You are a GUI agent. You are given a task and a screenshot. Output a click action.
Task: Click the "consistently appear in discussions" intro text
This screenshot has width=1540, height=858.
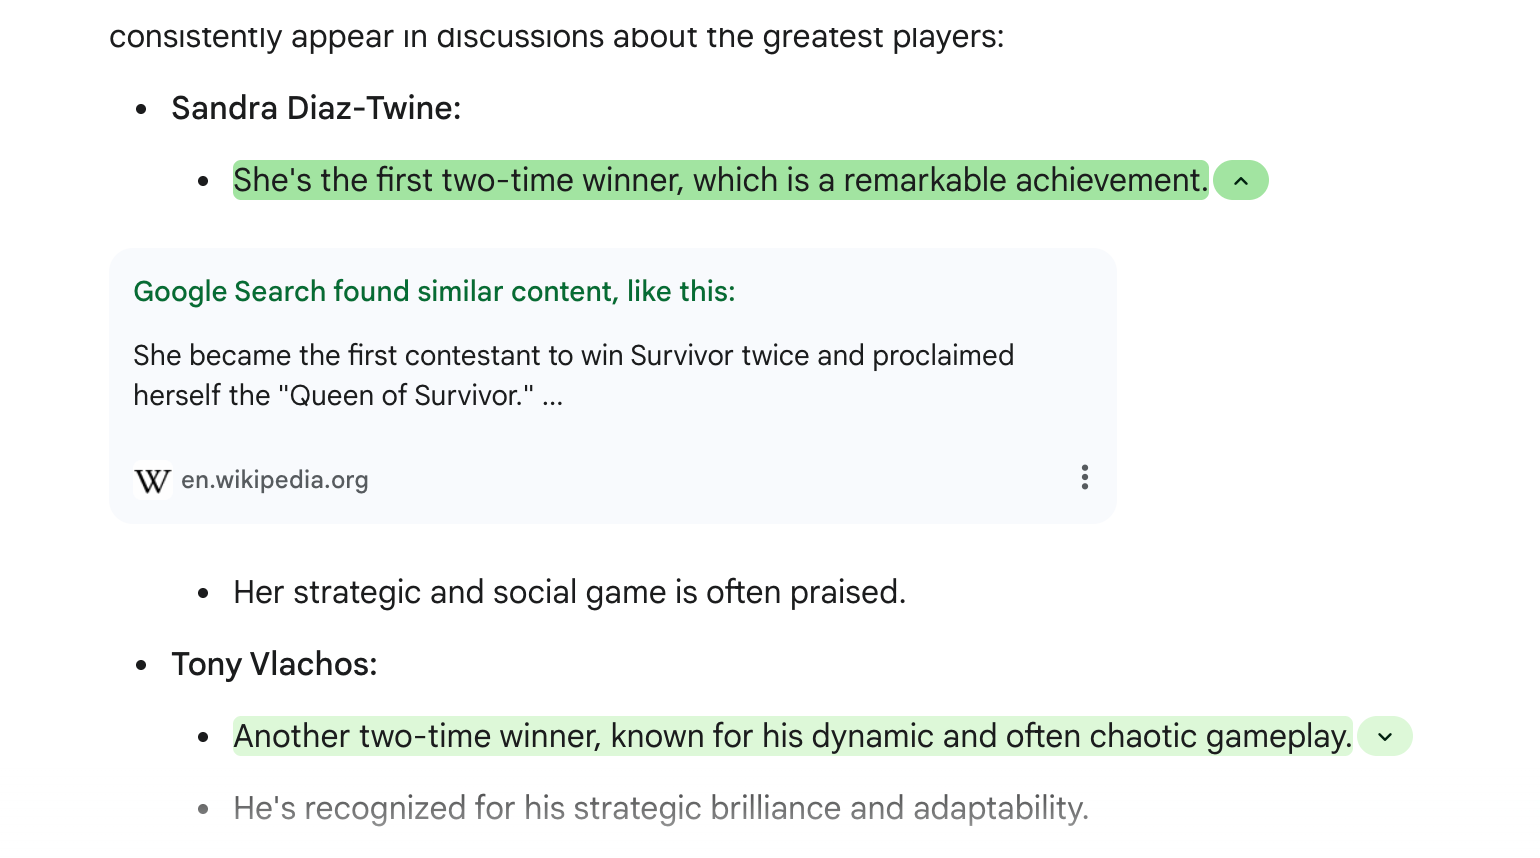click(556, 37)
